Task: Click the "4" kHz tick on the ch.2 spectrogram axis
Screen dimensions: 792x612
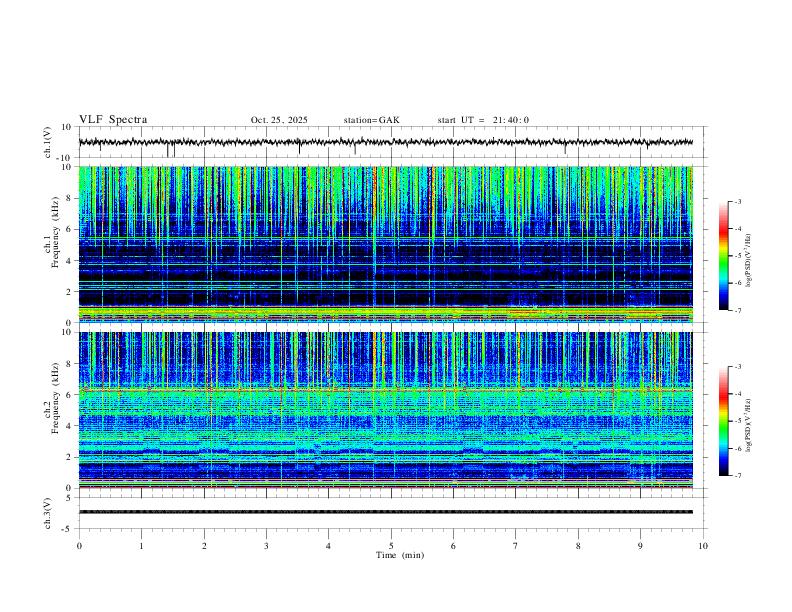Action: tap(69, 426)
